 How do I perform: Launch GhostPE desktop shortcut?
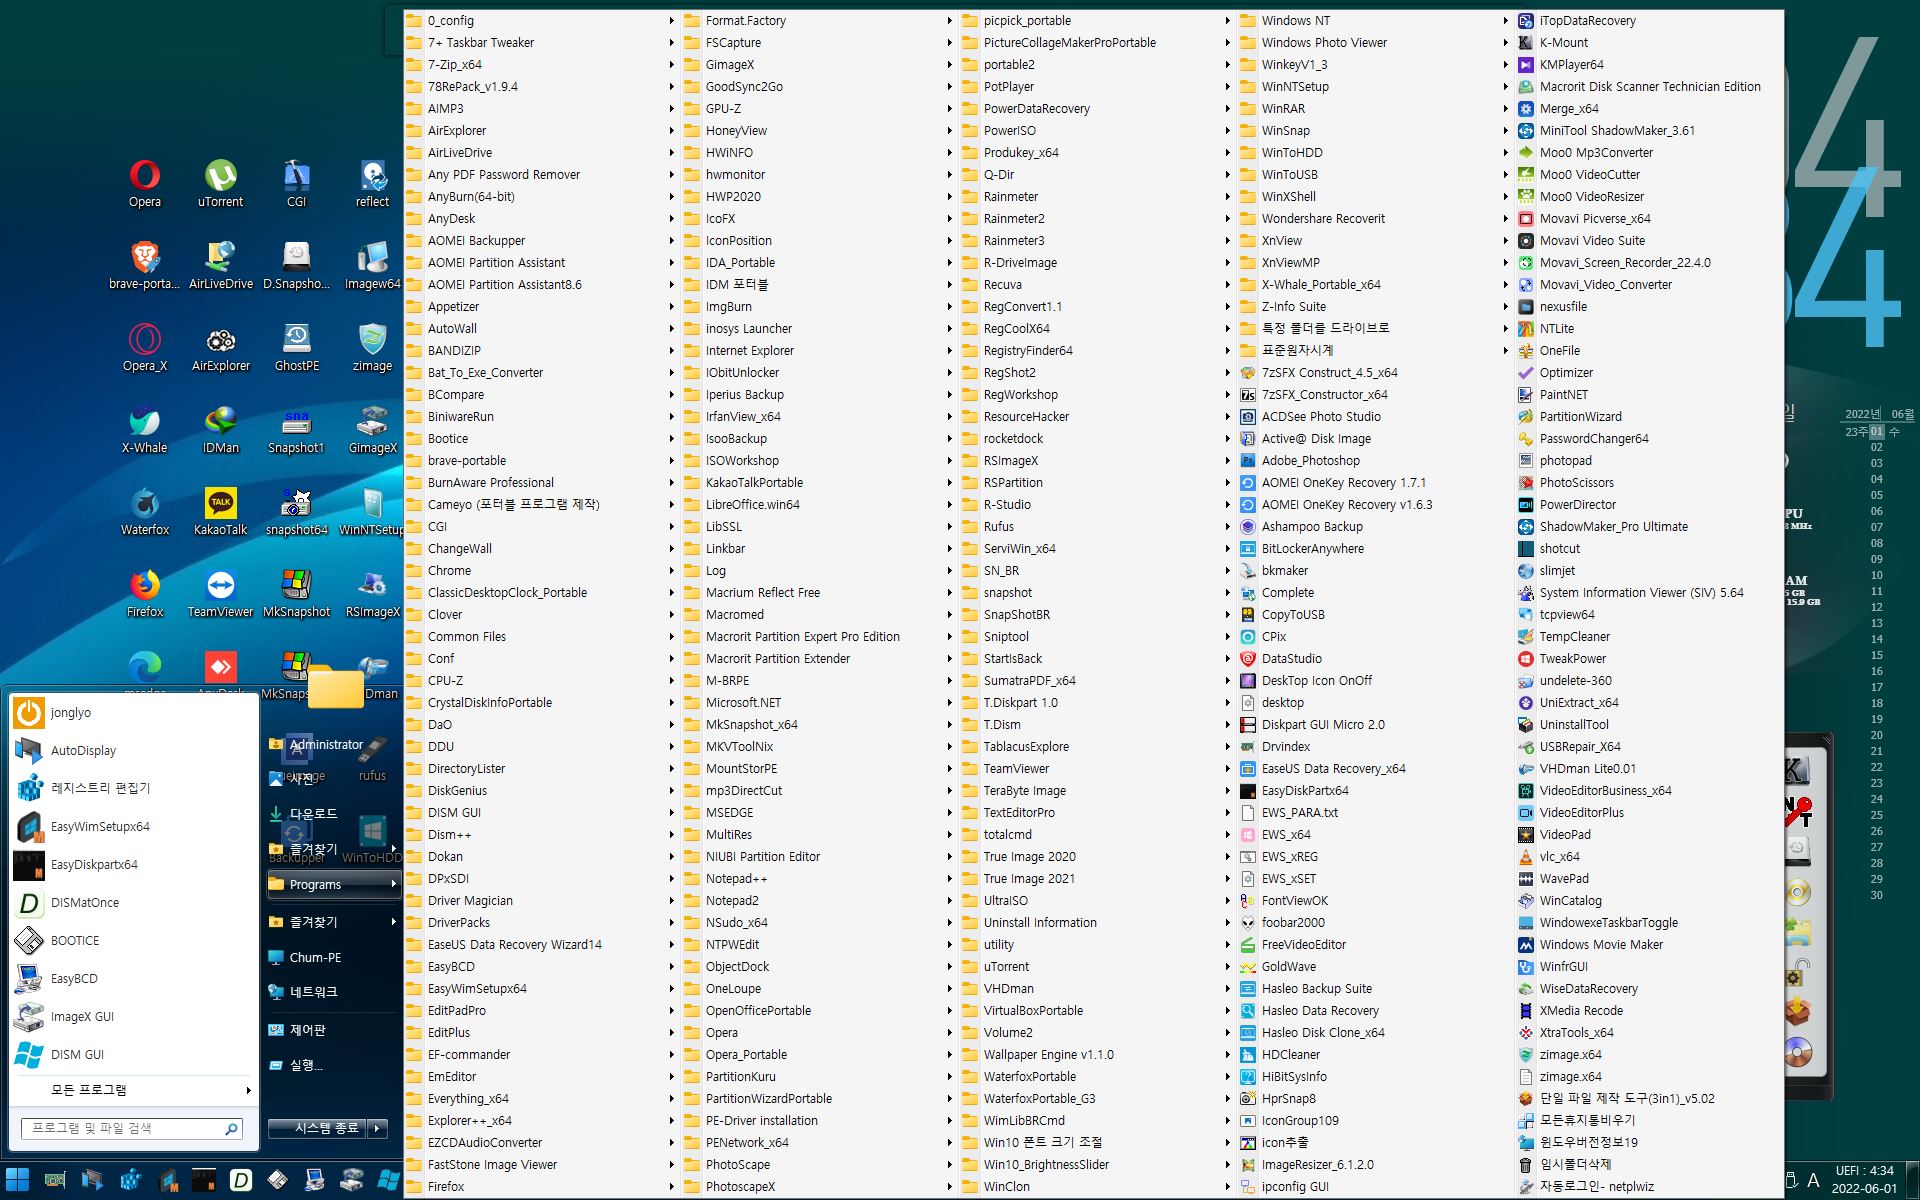point(296,348)
